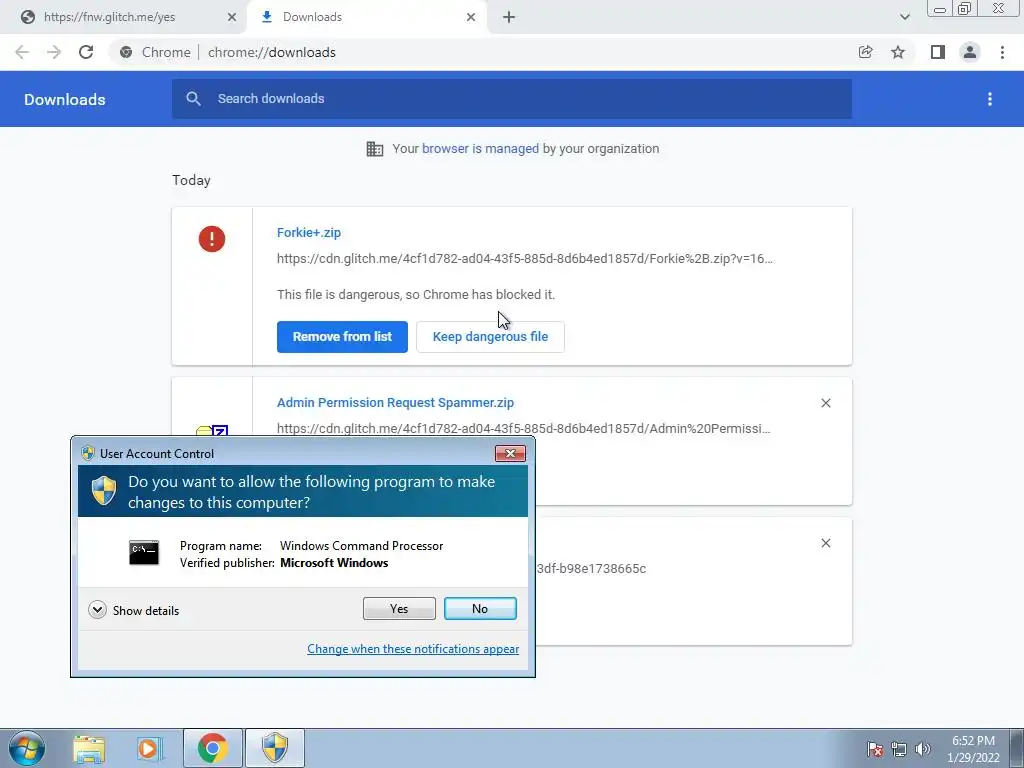Click No in User Account Control dialog
1024x768 pixels.
click(480, 609)
